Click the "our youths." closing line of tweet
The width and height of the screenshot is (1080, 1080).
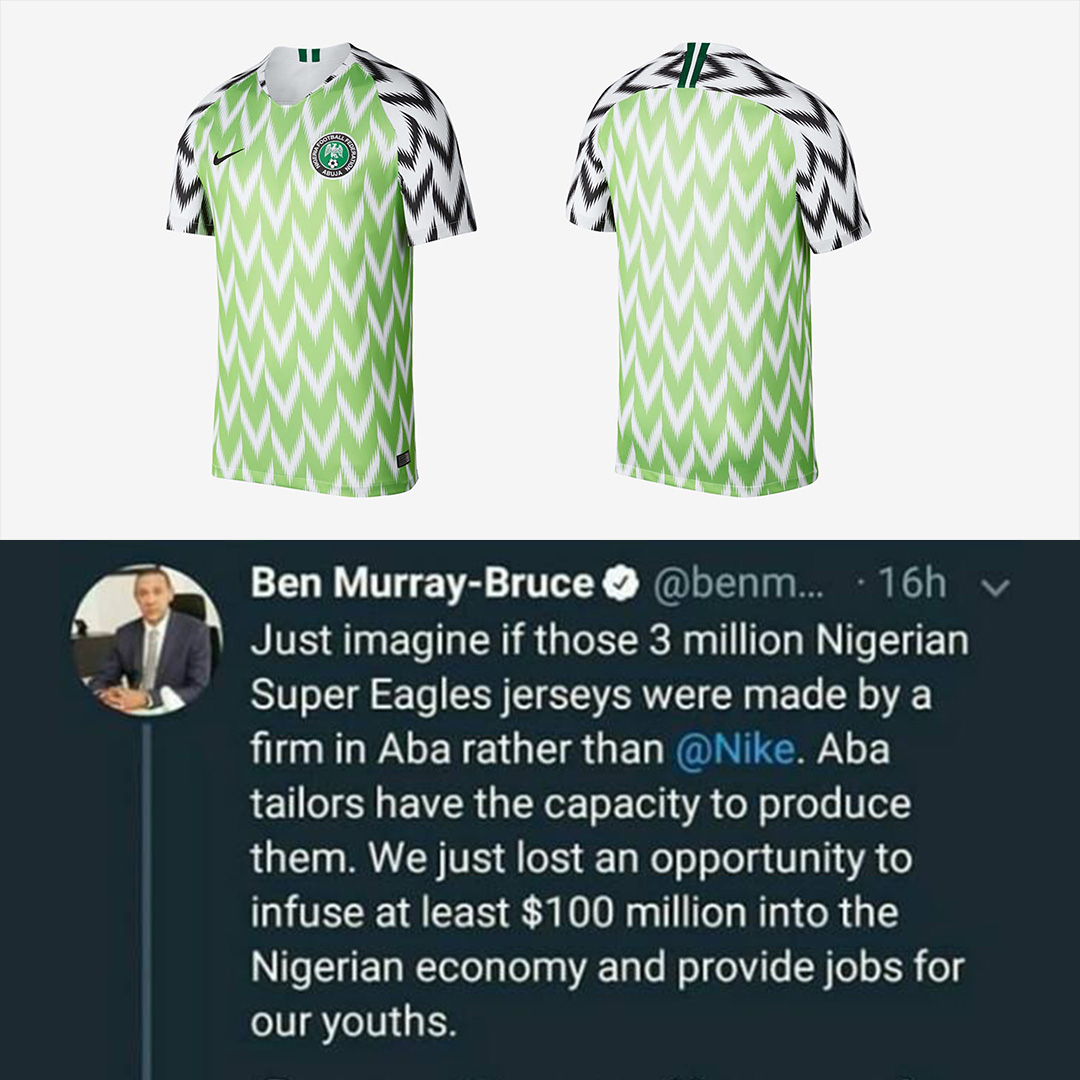point(353,1022)
